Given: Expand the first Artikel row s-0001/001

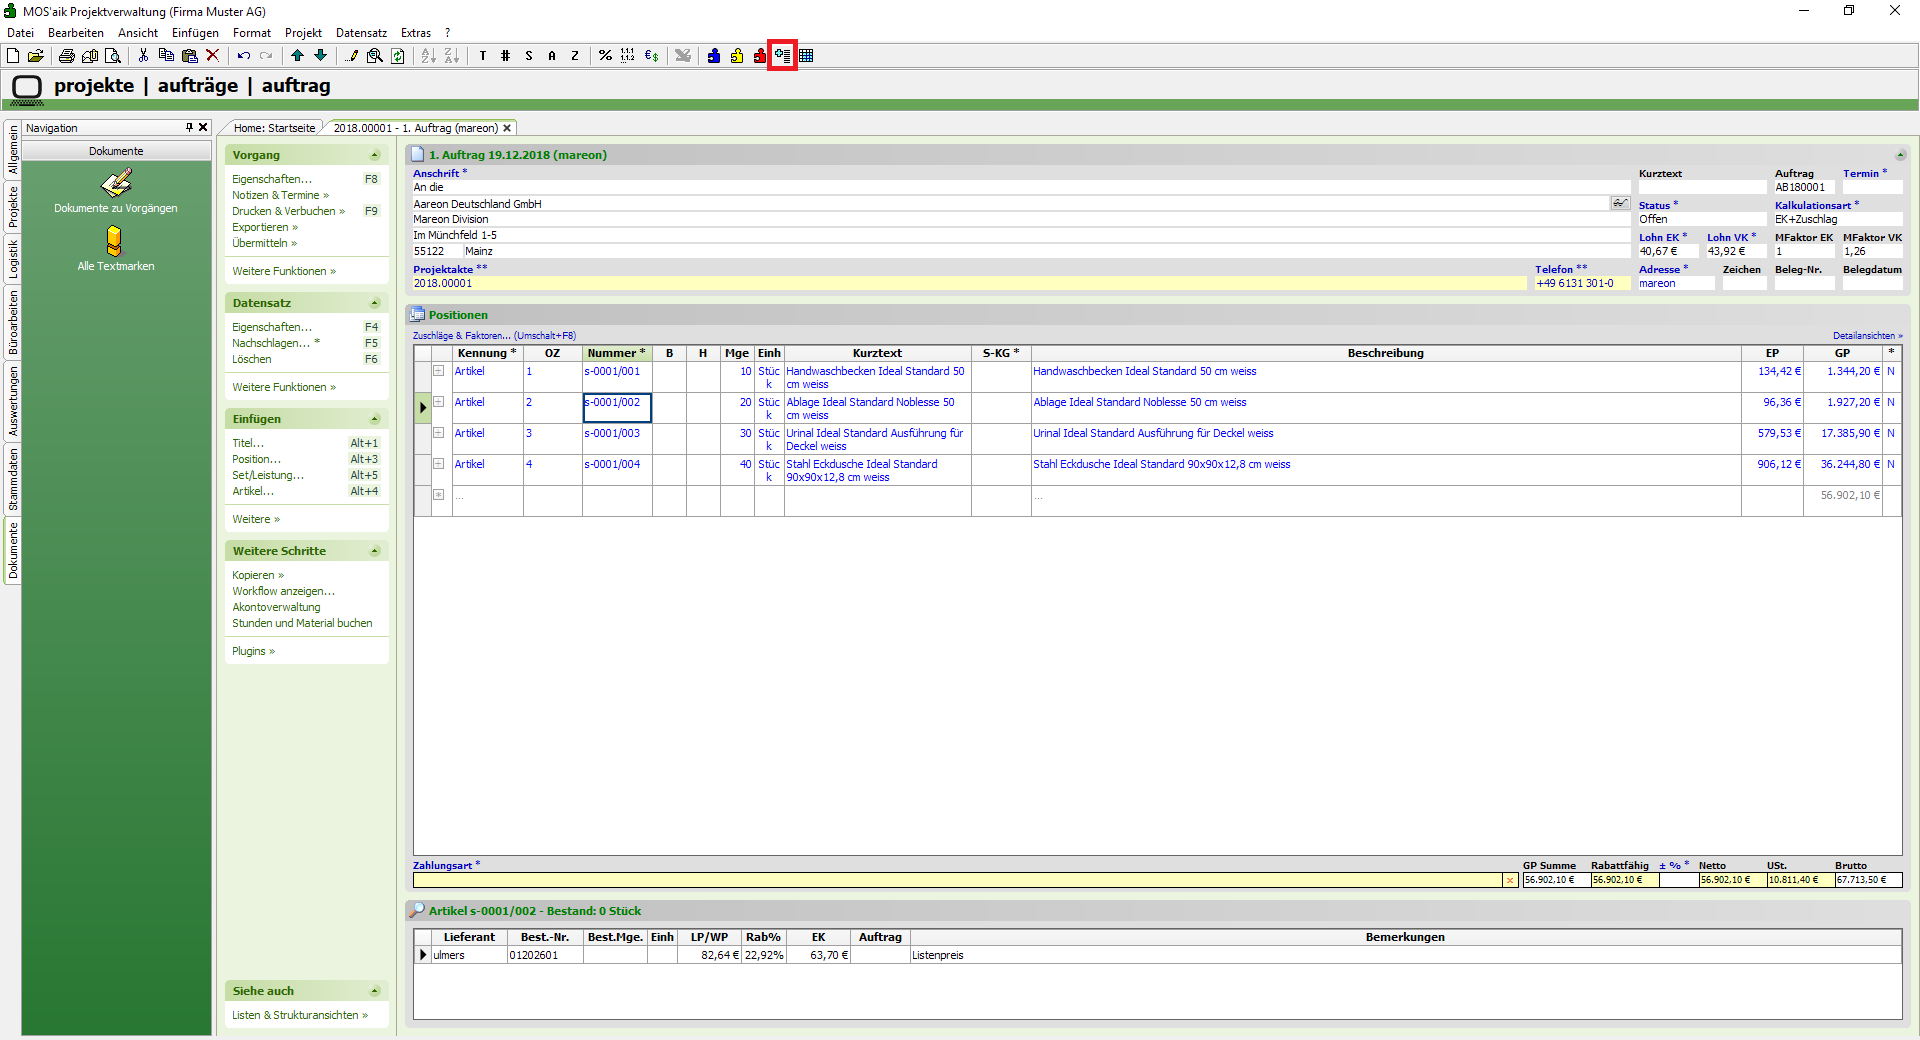Looking at the screenshot, I should point(438,371).
